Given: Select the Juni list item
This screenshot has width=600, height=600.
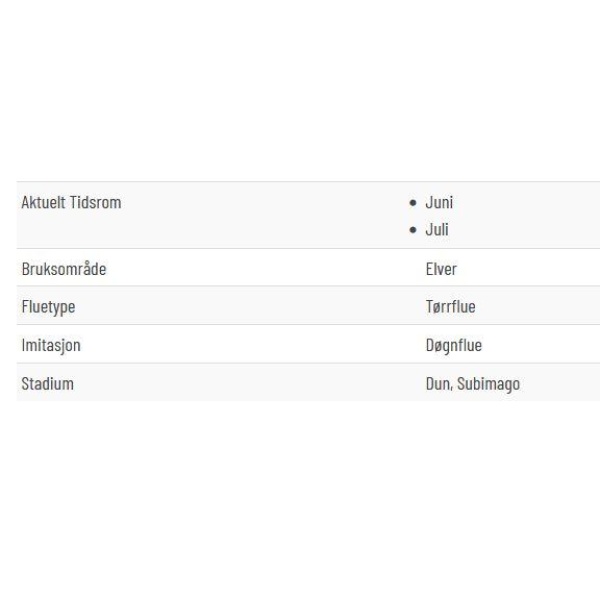Looking at the screenshot, I should point(439,202).
